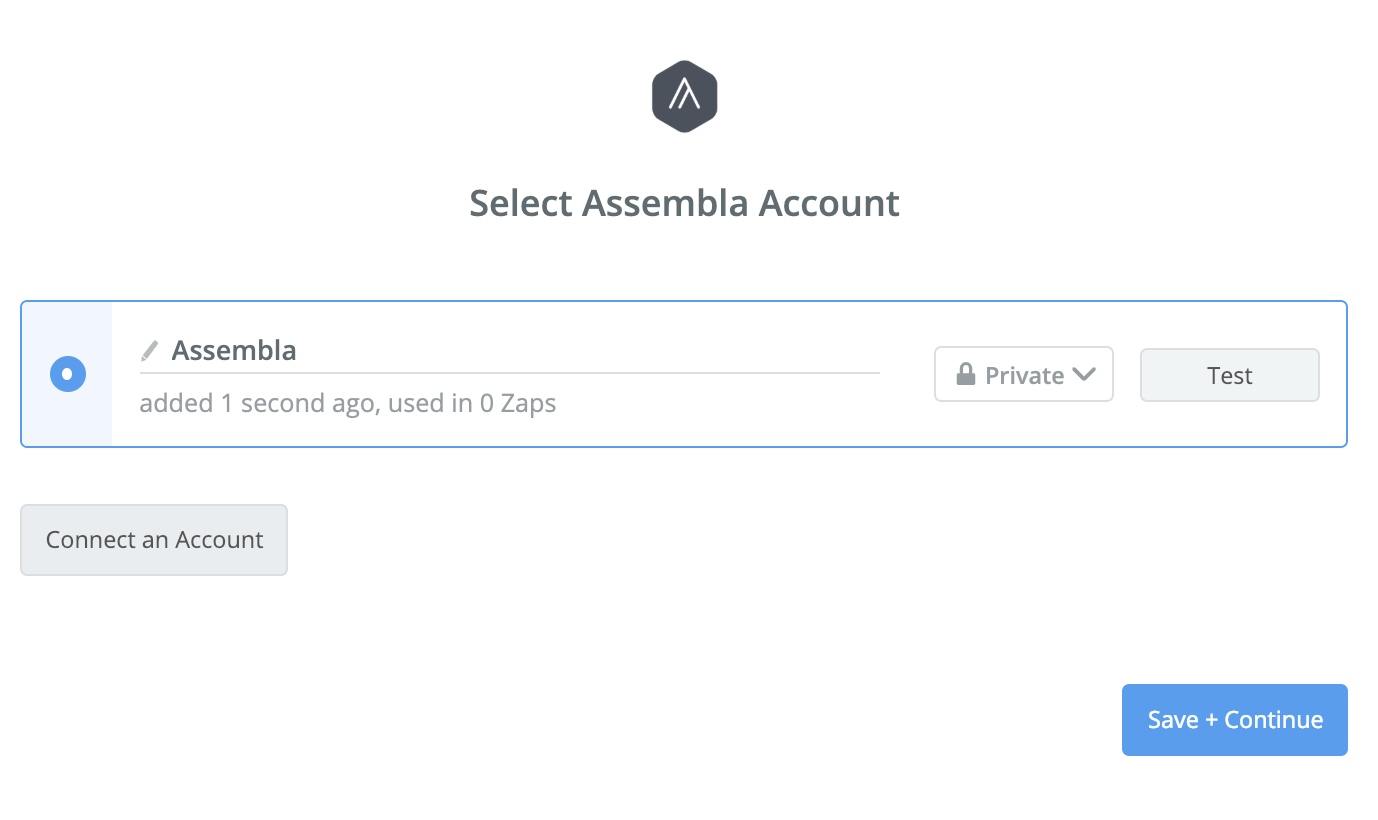Image resolution: width=1378 pixels, height=820 pixels.
Task: Click the 'used in 0 Zaps' text
Action: point(471,403)
